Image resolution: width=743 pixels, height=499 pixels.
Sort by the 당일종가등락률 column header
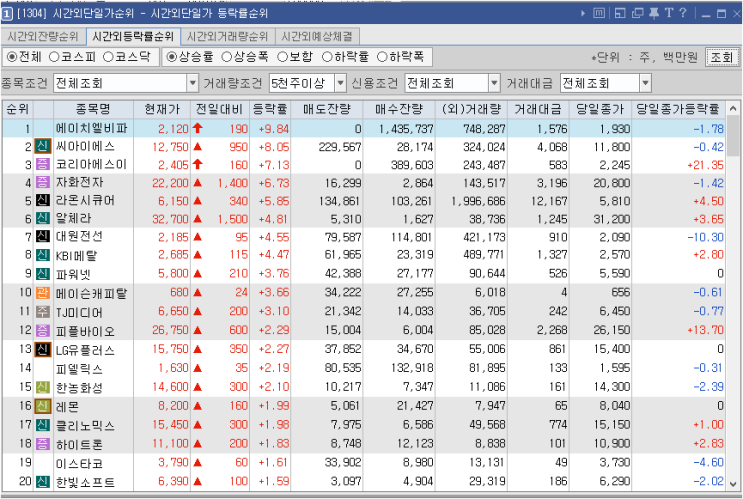tap(678, 109)
